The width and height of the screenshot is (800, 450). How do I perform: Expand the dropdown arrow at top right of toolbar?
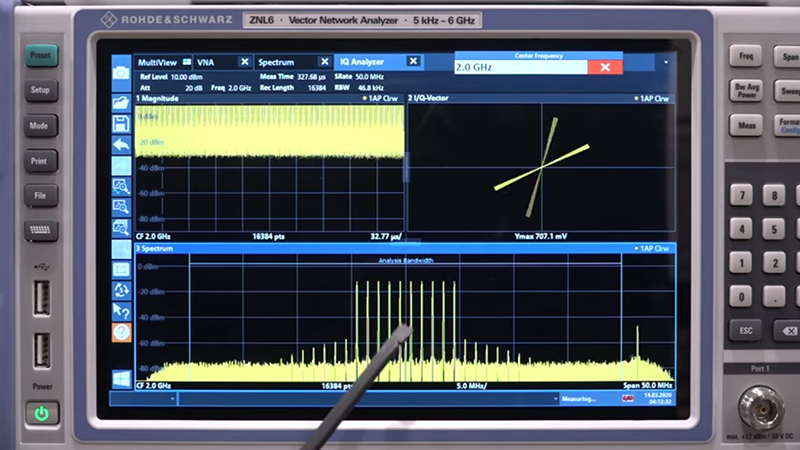tap(666, 62)
